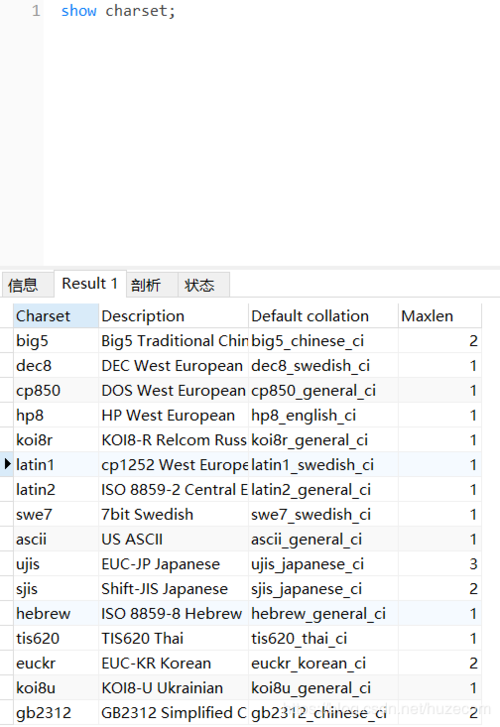
Task: Click the Description column header
Action: pyautogui.click(x=173, y=316)
